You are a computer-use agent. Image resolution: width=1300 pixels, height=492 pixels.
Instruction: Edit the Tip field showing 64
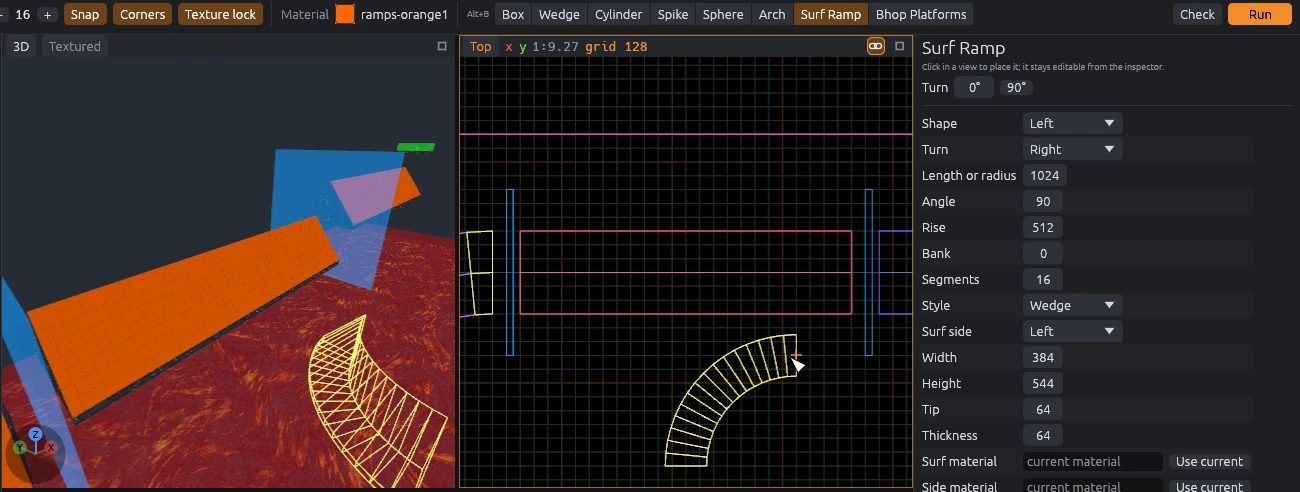click(1043, 409)
